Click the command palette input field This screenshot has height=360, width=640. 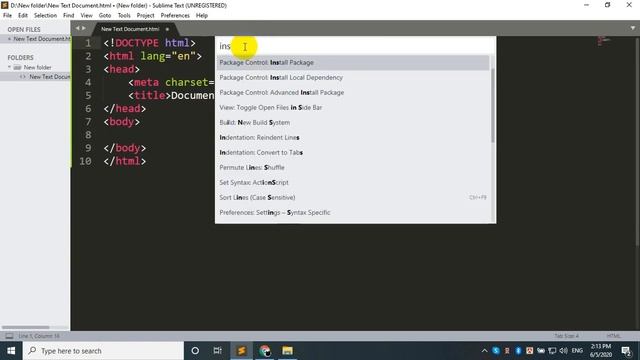pos(355,46)
